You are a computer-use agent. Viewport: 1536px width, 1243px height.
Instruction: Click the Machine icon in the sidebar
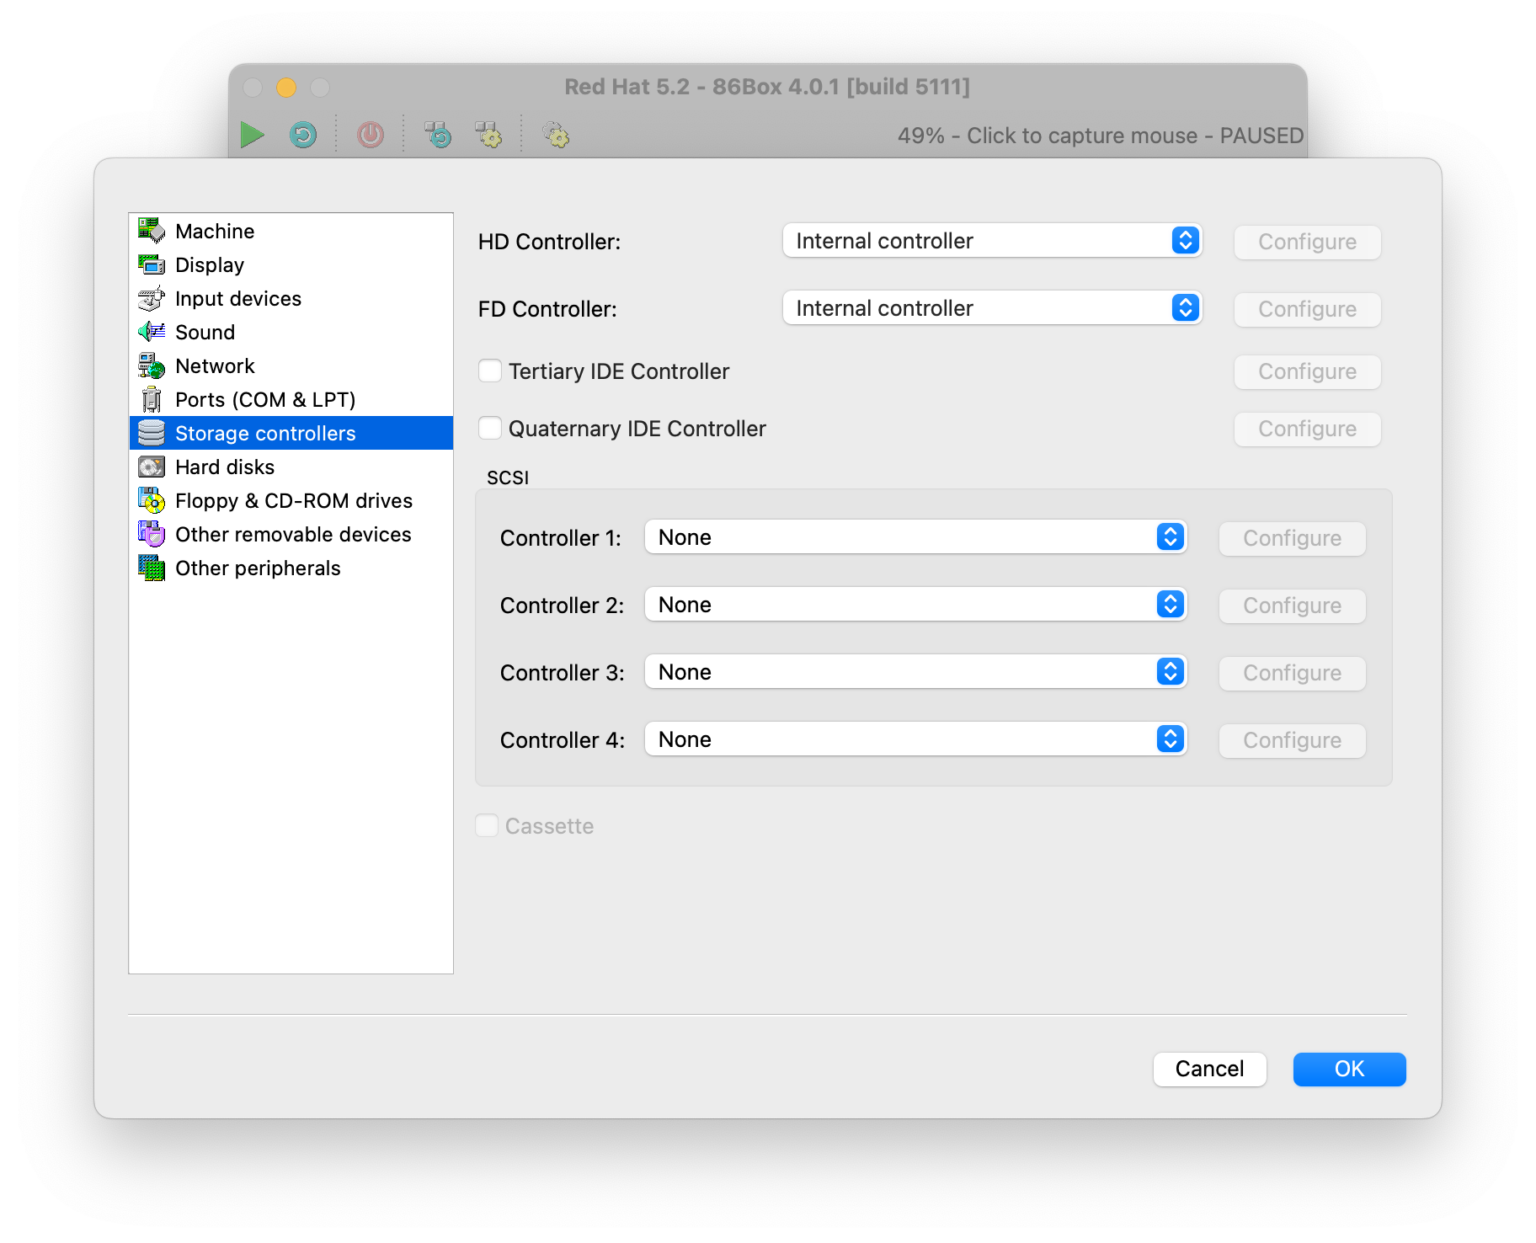151,231
